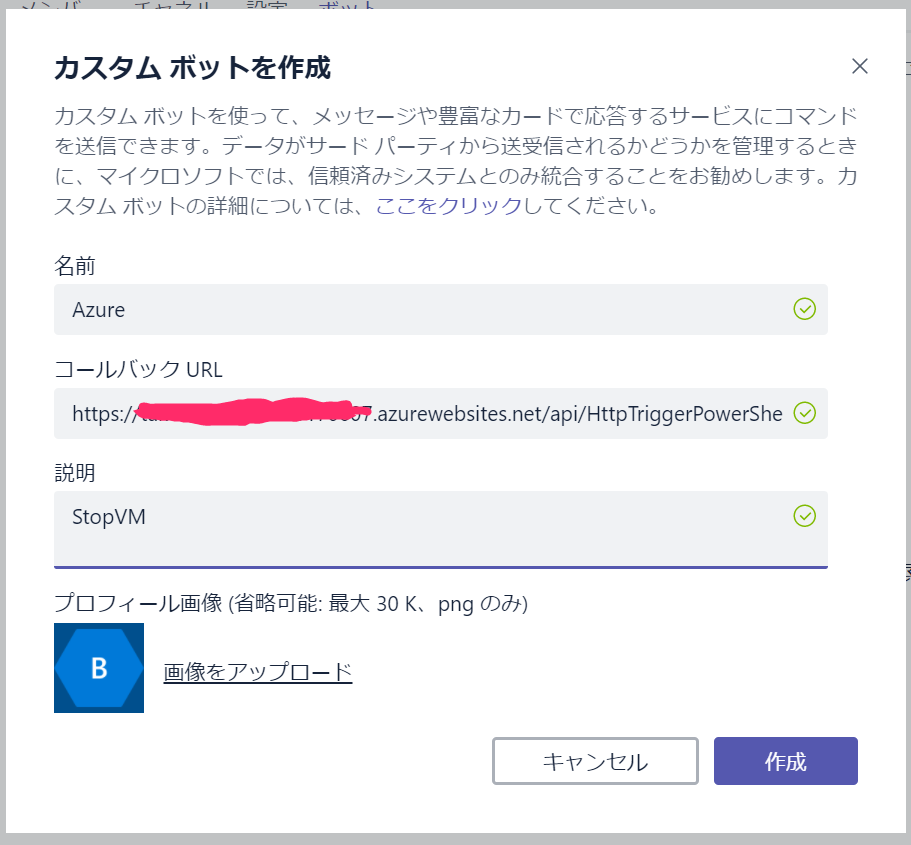Click the green checkmark beside the コールバック URL field

click(804, 414)
